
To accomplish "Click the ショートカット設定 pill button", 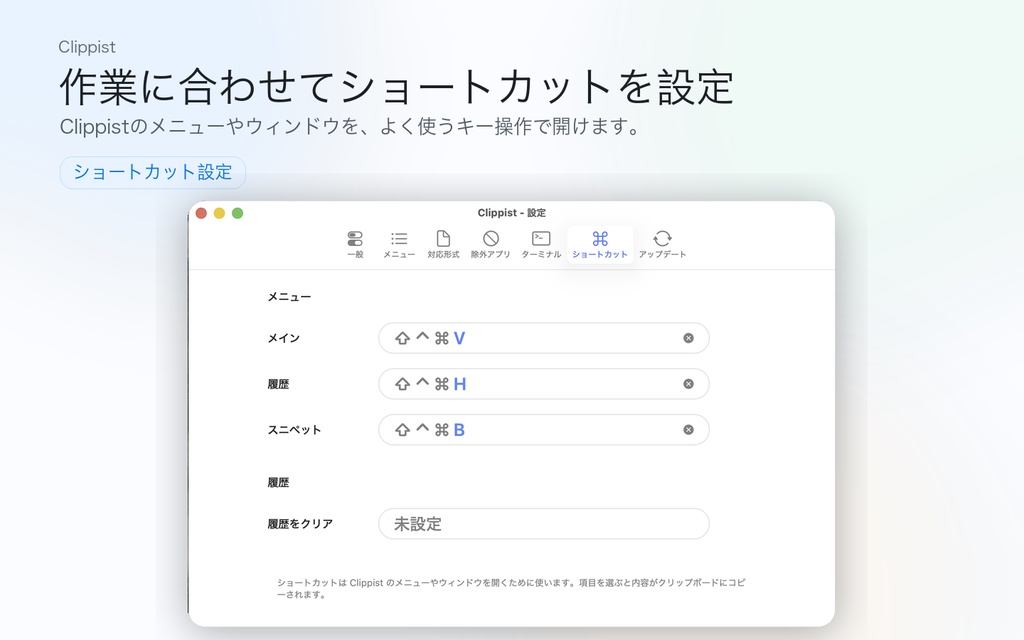I will 153,172.
